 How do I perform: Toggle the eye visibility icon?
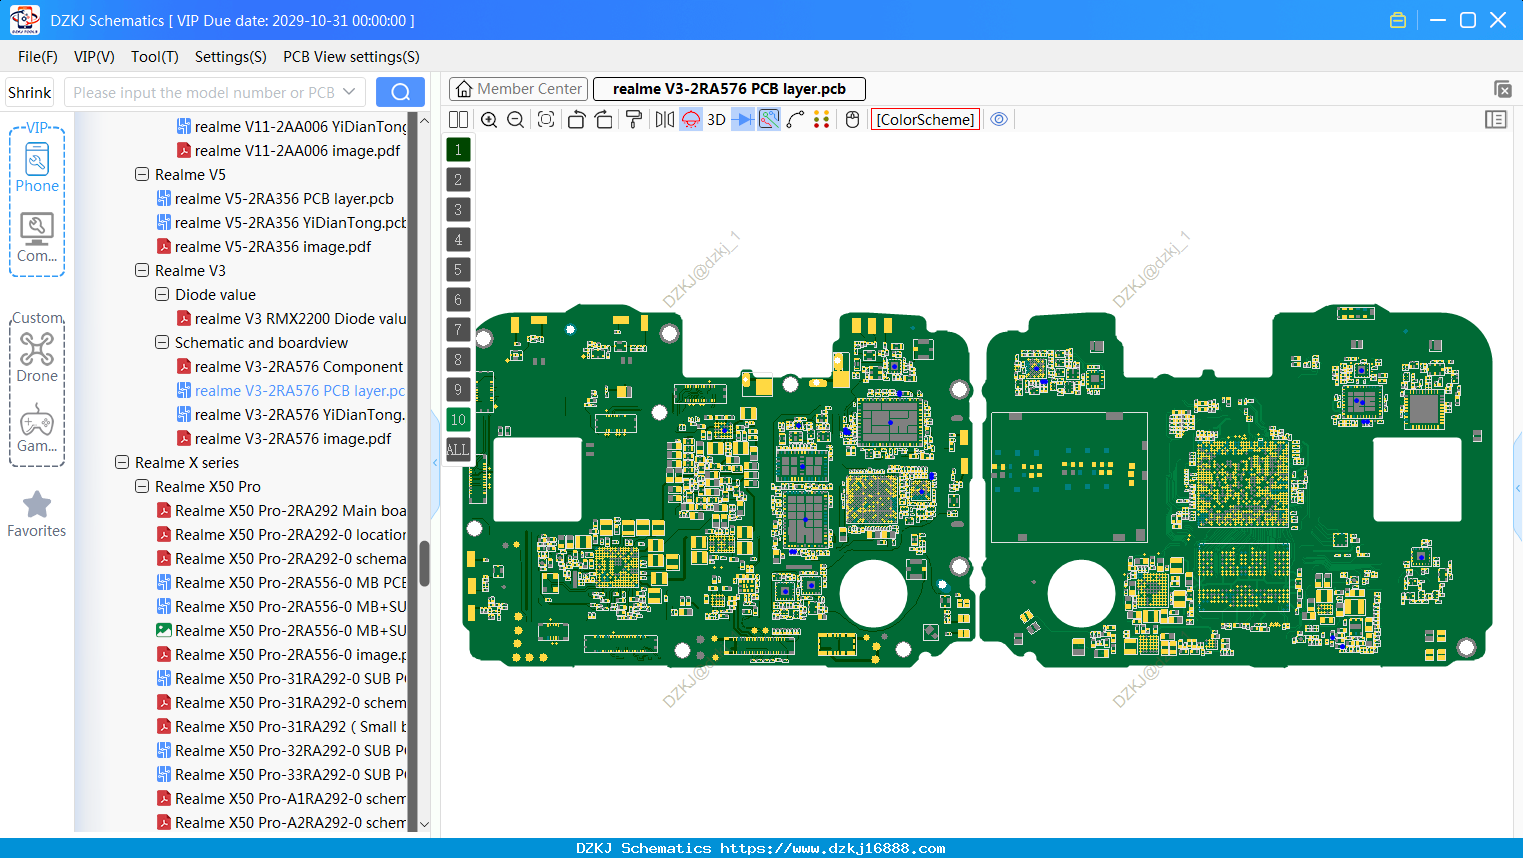[999, 119]
